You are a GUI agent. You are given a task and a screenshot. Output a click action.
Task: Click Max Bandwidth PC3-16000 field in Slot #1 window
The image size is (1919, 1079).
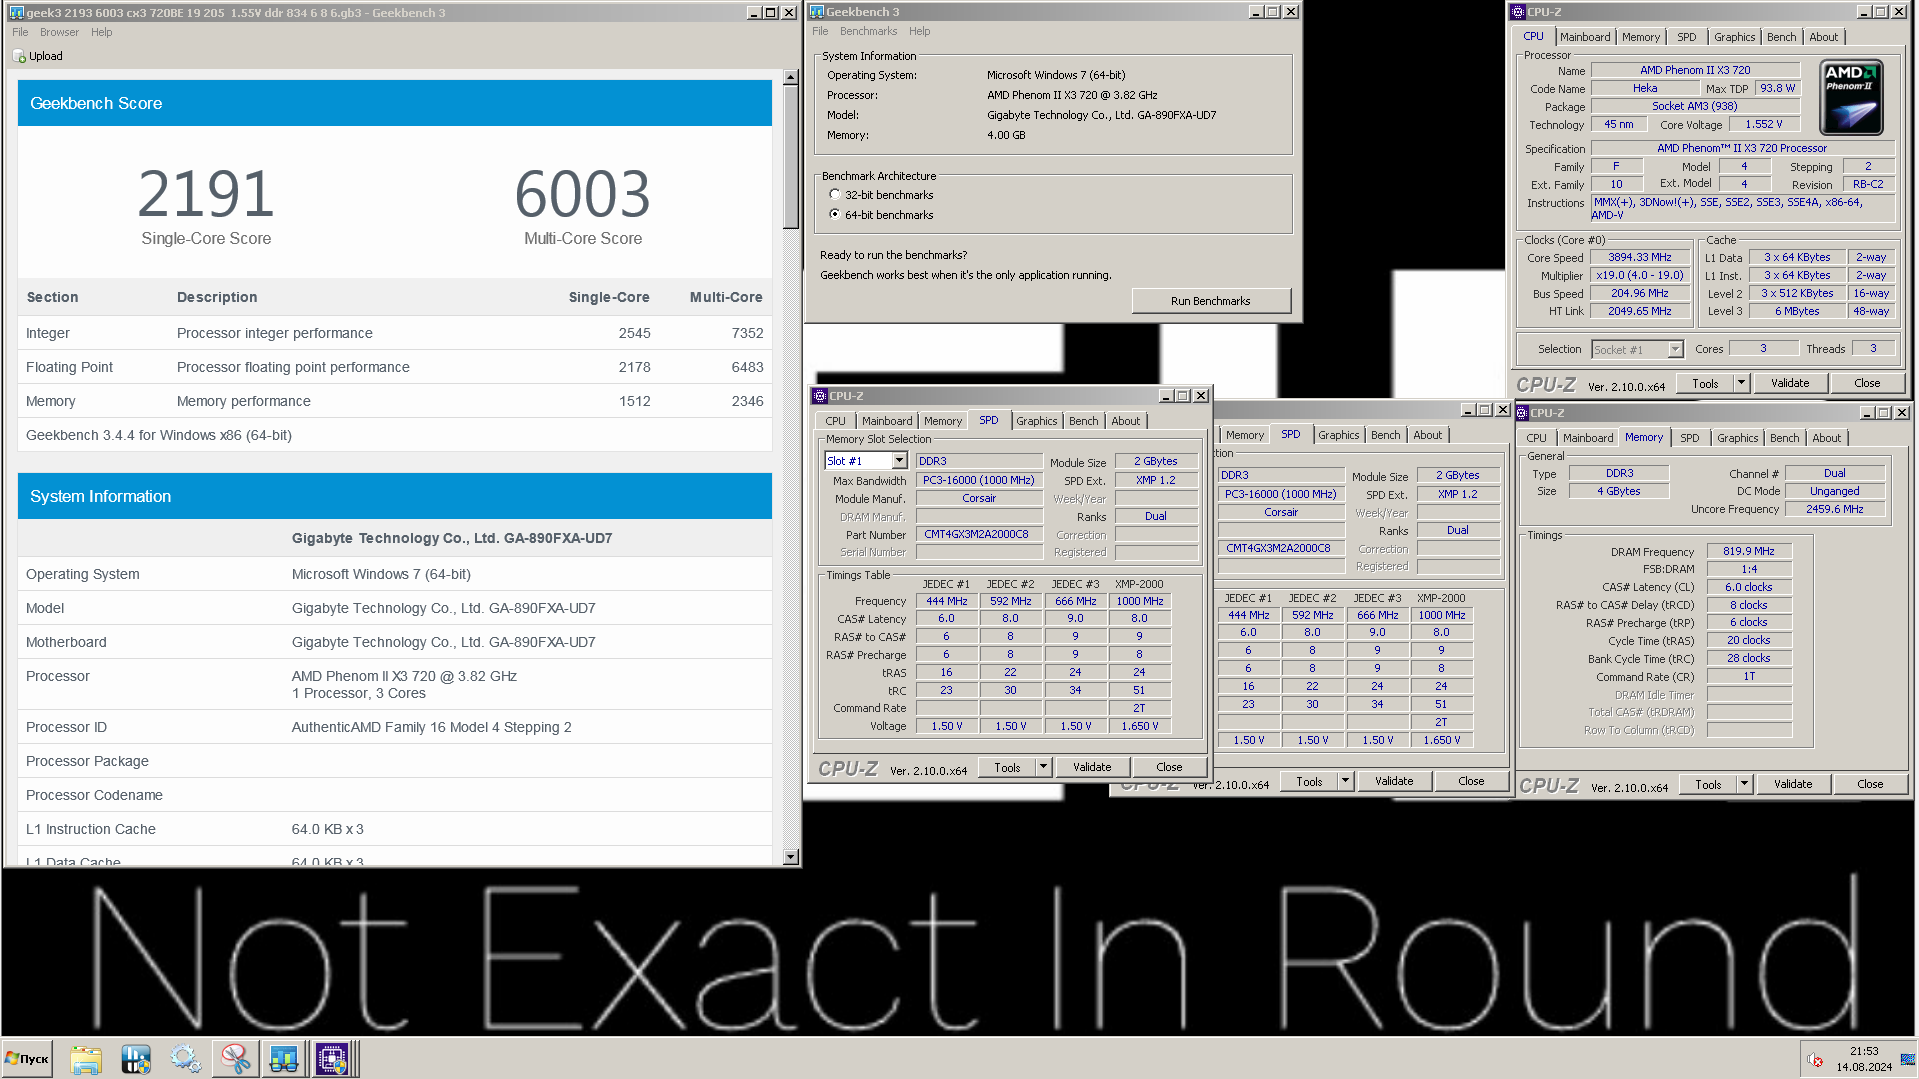(978, 480)
